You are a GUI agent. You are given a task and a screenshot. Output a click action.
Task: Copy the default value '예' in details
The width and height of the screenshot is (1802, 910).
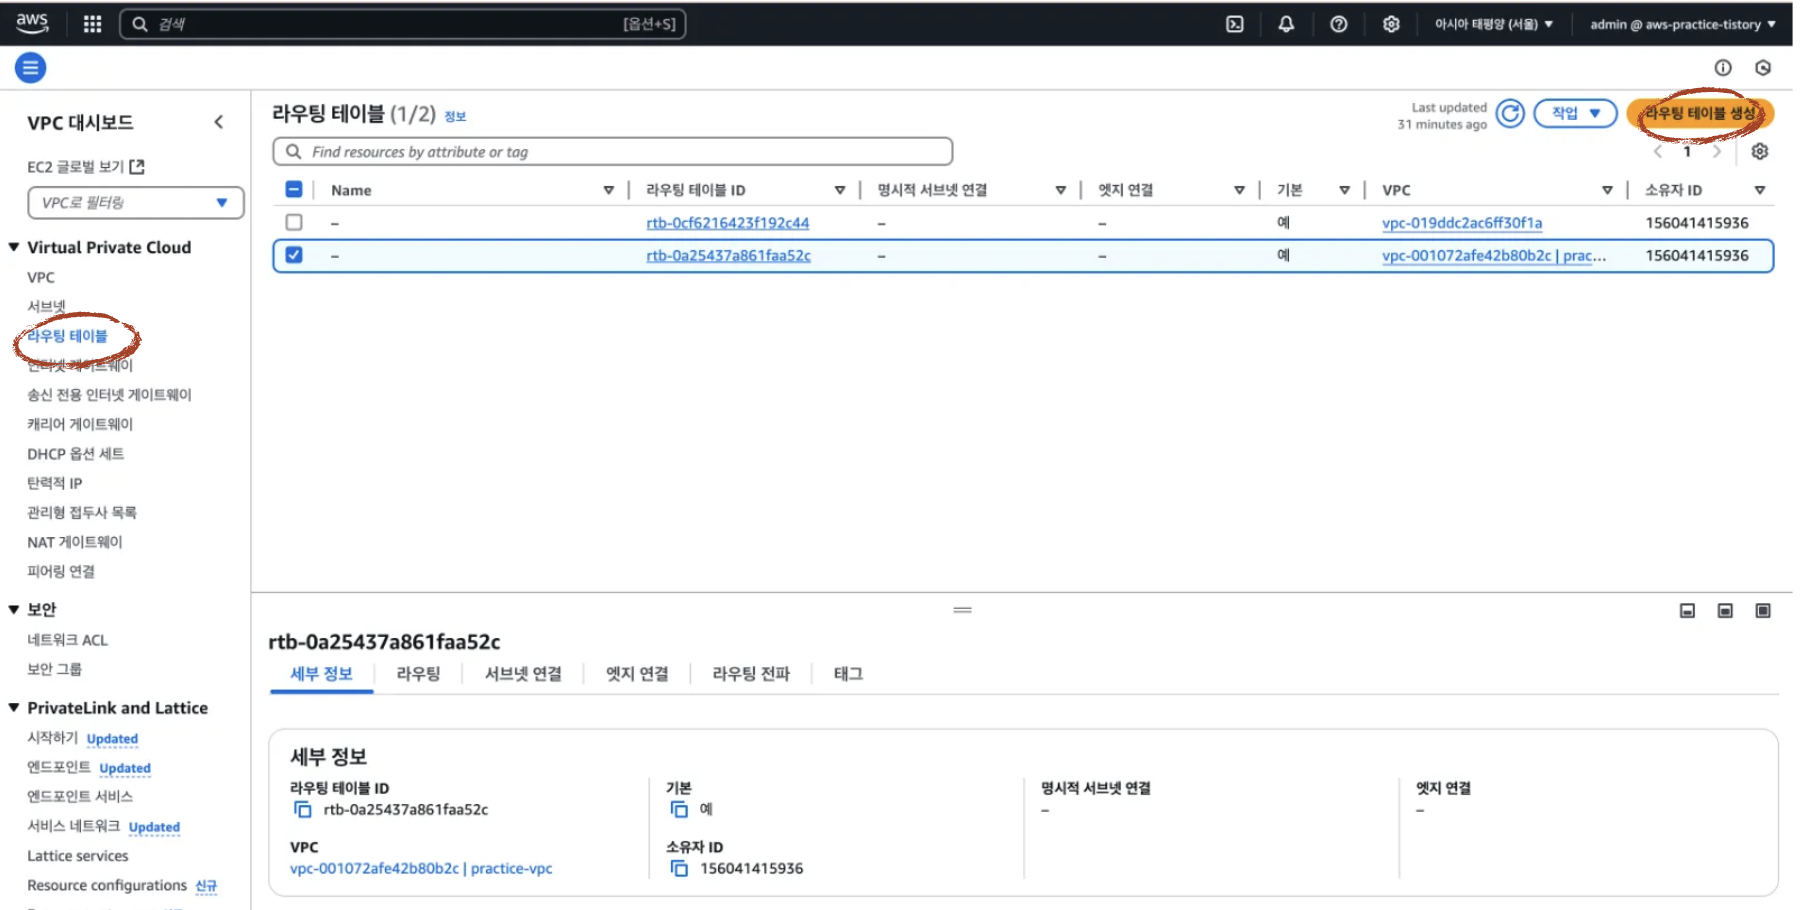click(x=679, y=809)
